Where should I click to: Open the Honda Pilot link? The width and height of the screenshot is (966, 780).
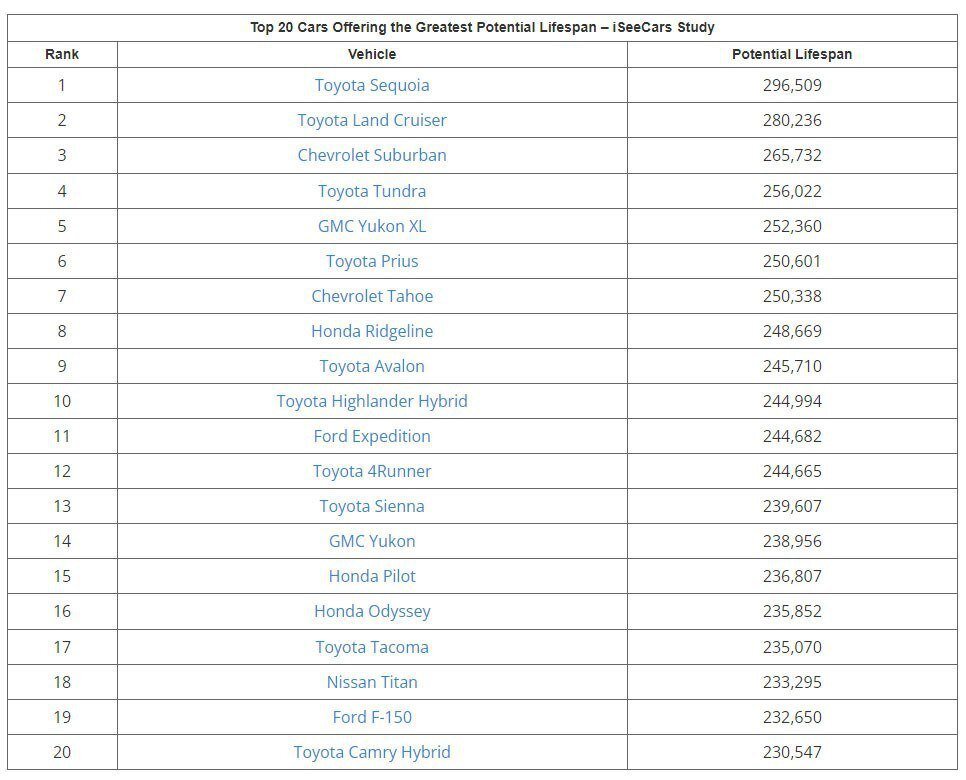[371, 577]
